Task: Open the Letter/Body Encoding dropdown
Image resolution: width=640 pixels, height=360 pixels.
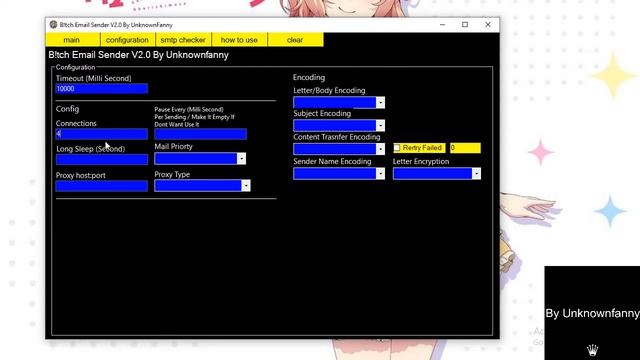Action: click(x=380, y=102)
